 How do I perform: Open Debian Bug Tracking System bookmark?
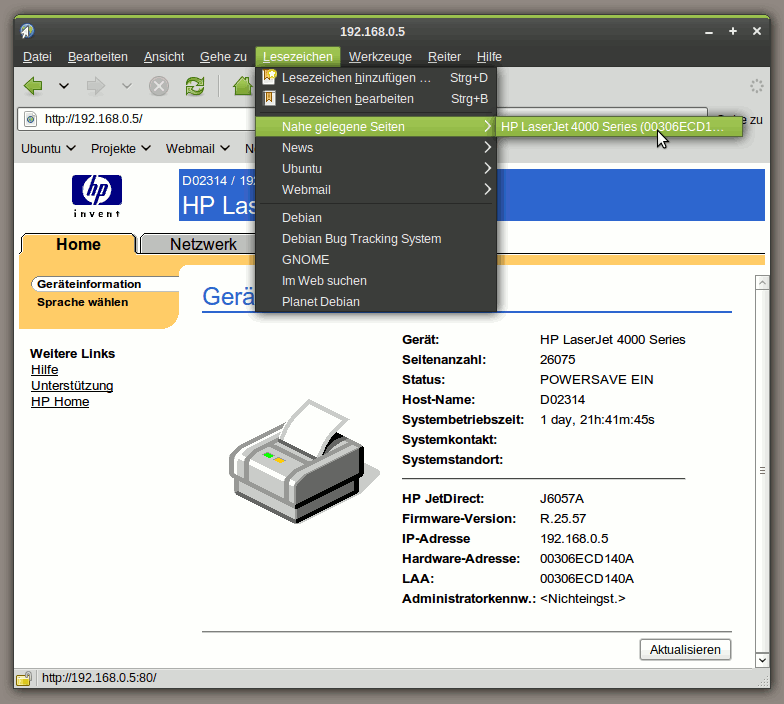[x=376, y=238]
